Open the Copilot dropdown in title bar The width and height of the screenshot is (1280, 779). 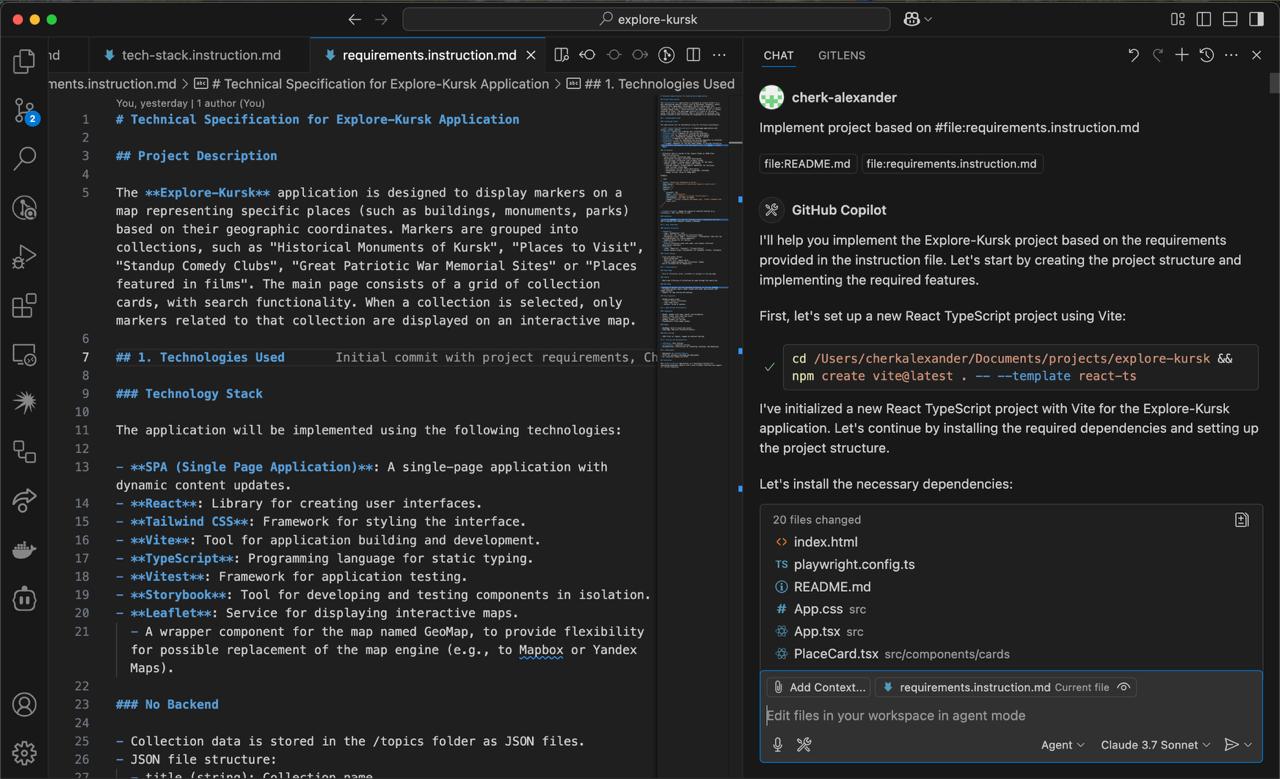pyautogui.click(x=917, y=19)
